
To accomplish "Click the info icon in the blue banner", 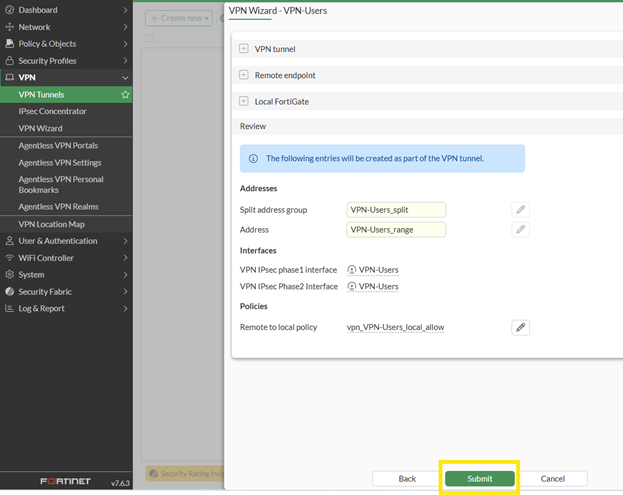I will pos(253,159).
